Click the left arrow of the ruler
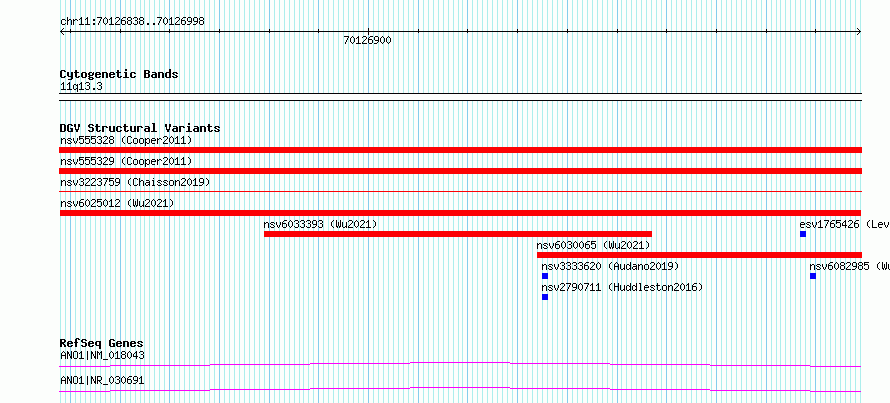Viewport: 890px width, 403px height. pos(64,32)
